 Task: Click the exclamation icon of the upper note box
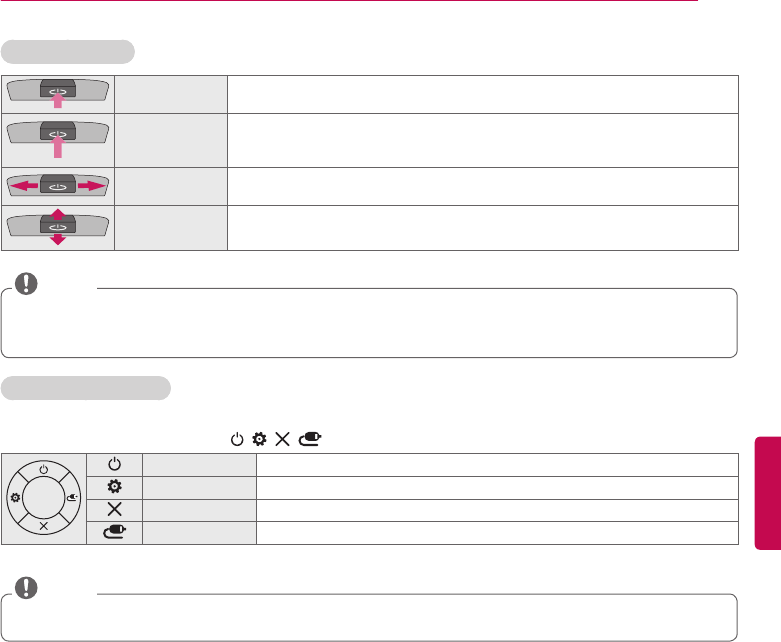click(x=27, y=284)
